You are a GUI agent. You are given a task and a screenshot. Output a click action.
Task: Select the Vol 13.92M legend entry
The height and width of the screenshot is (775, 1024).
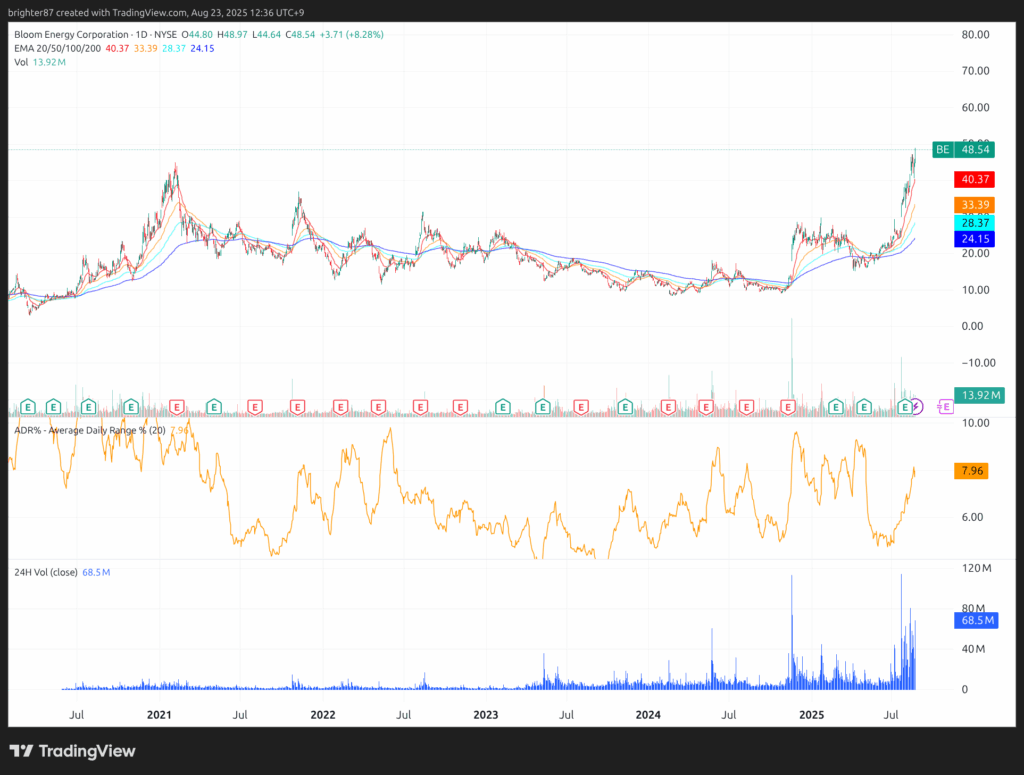click(x=40, y=62)
